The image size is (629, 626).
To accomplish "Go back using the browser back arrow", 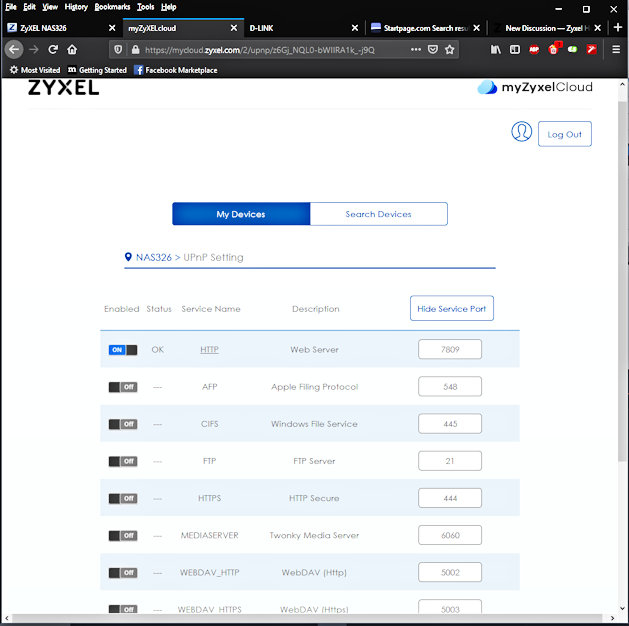I will click(14, 49).
